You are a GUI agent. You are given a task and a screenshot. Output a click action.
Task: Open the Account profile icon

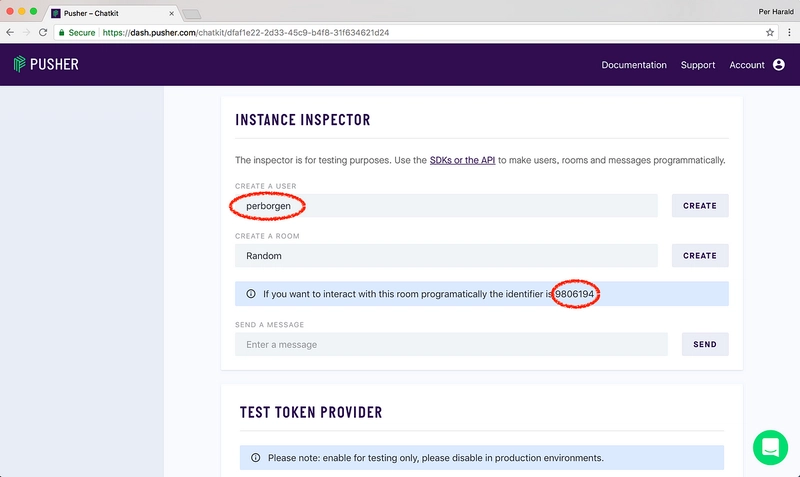tap(779, 65)
